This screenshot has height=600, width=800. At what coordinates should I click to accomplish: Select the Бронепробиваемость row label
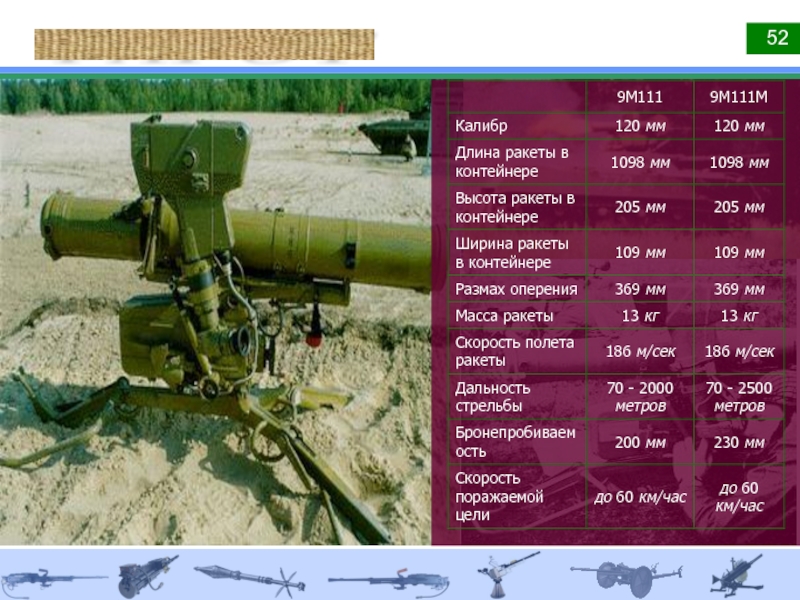(x=515, y=442)
